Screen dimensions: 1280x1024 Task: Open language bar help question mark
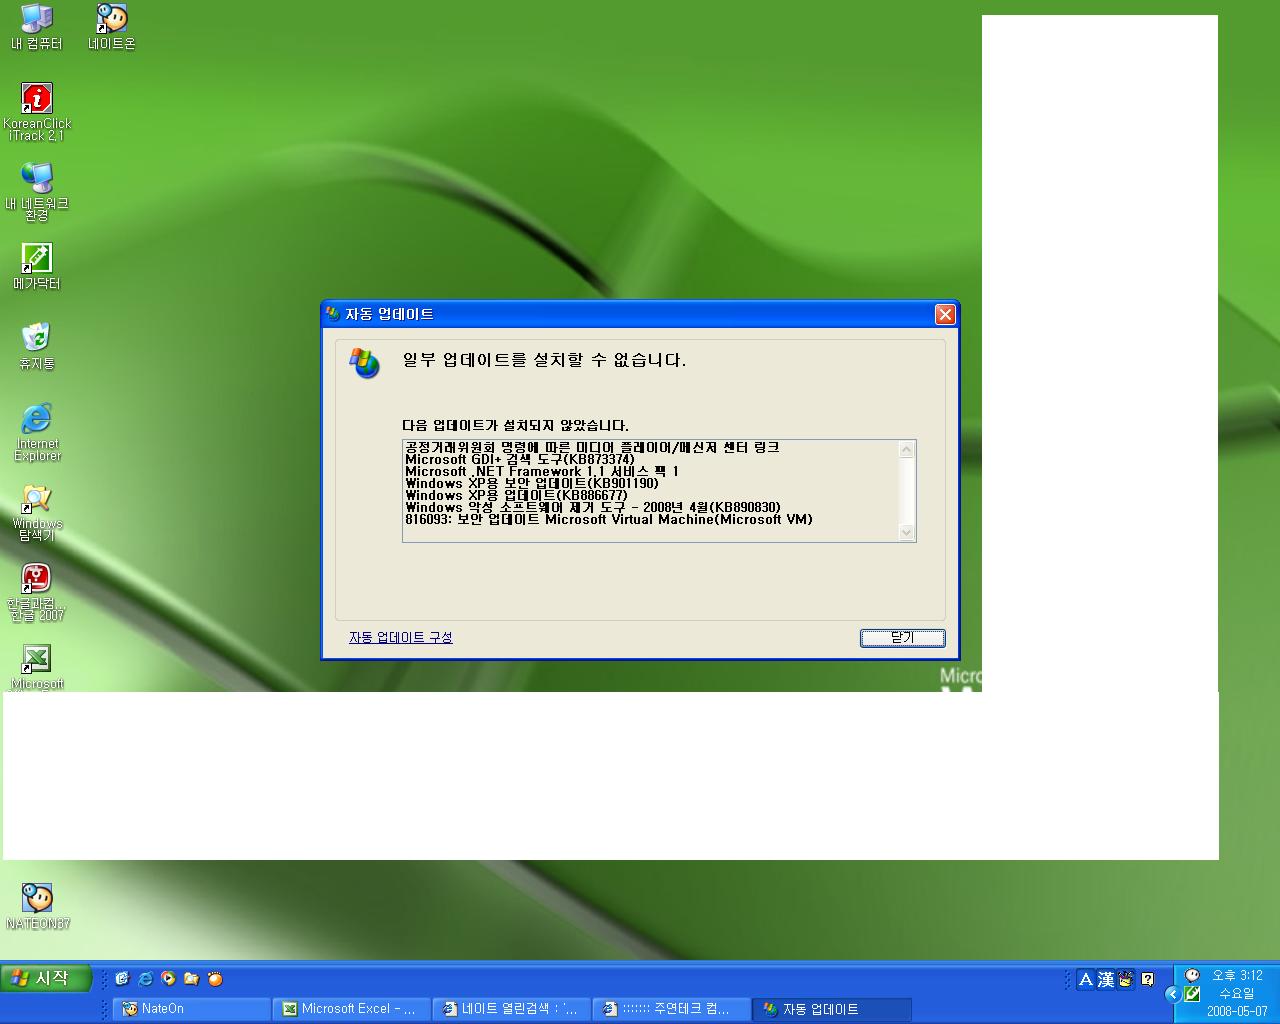[1148, 980]
